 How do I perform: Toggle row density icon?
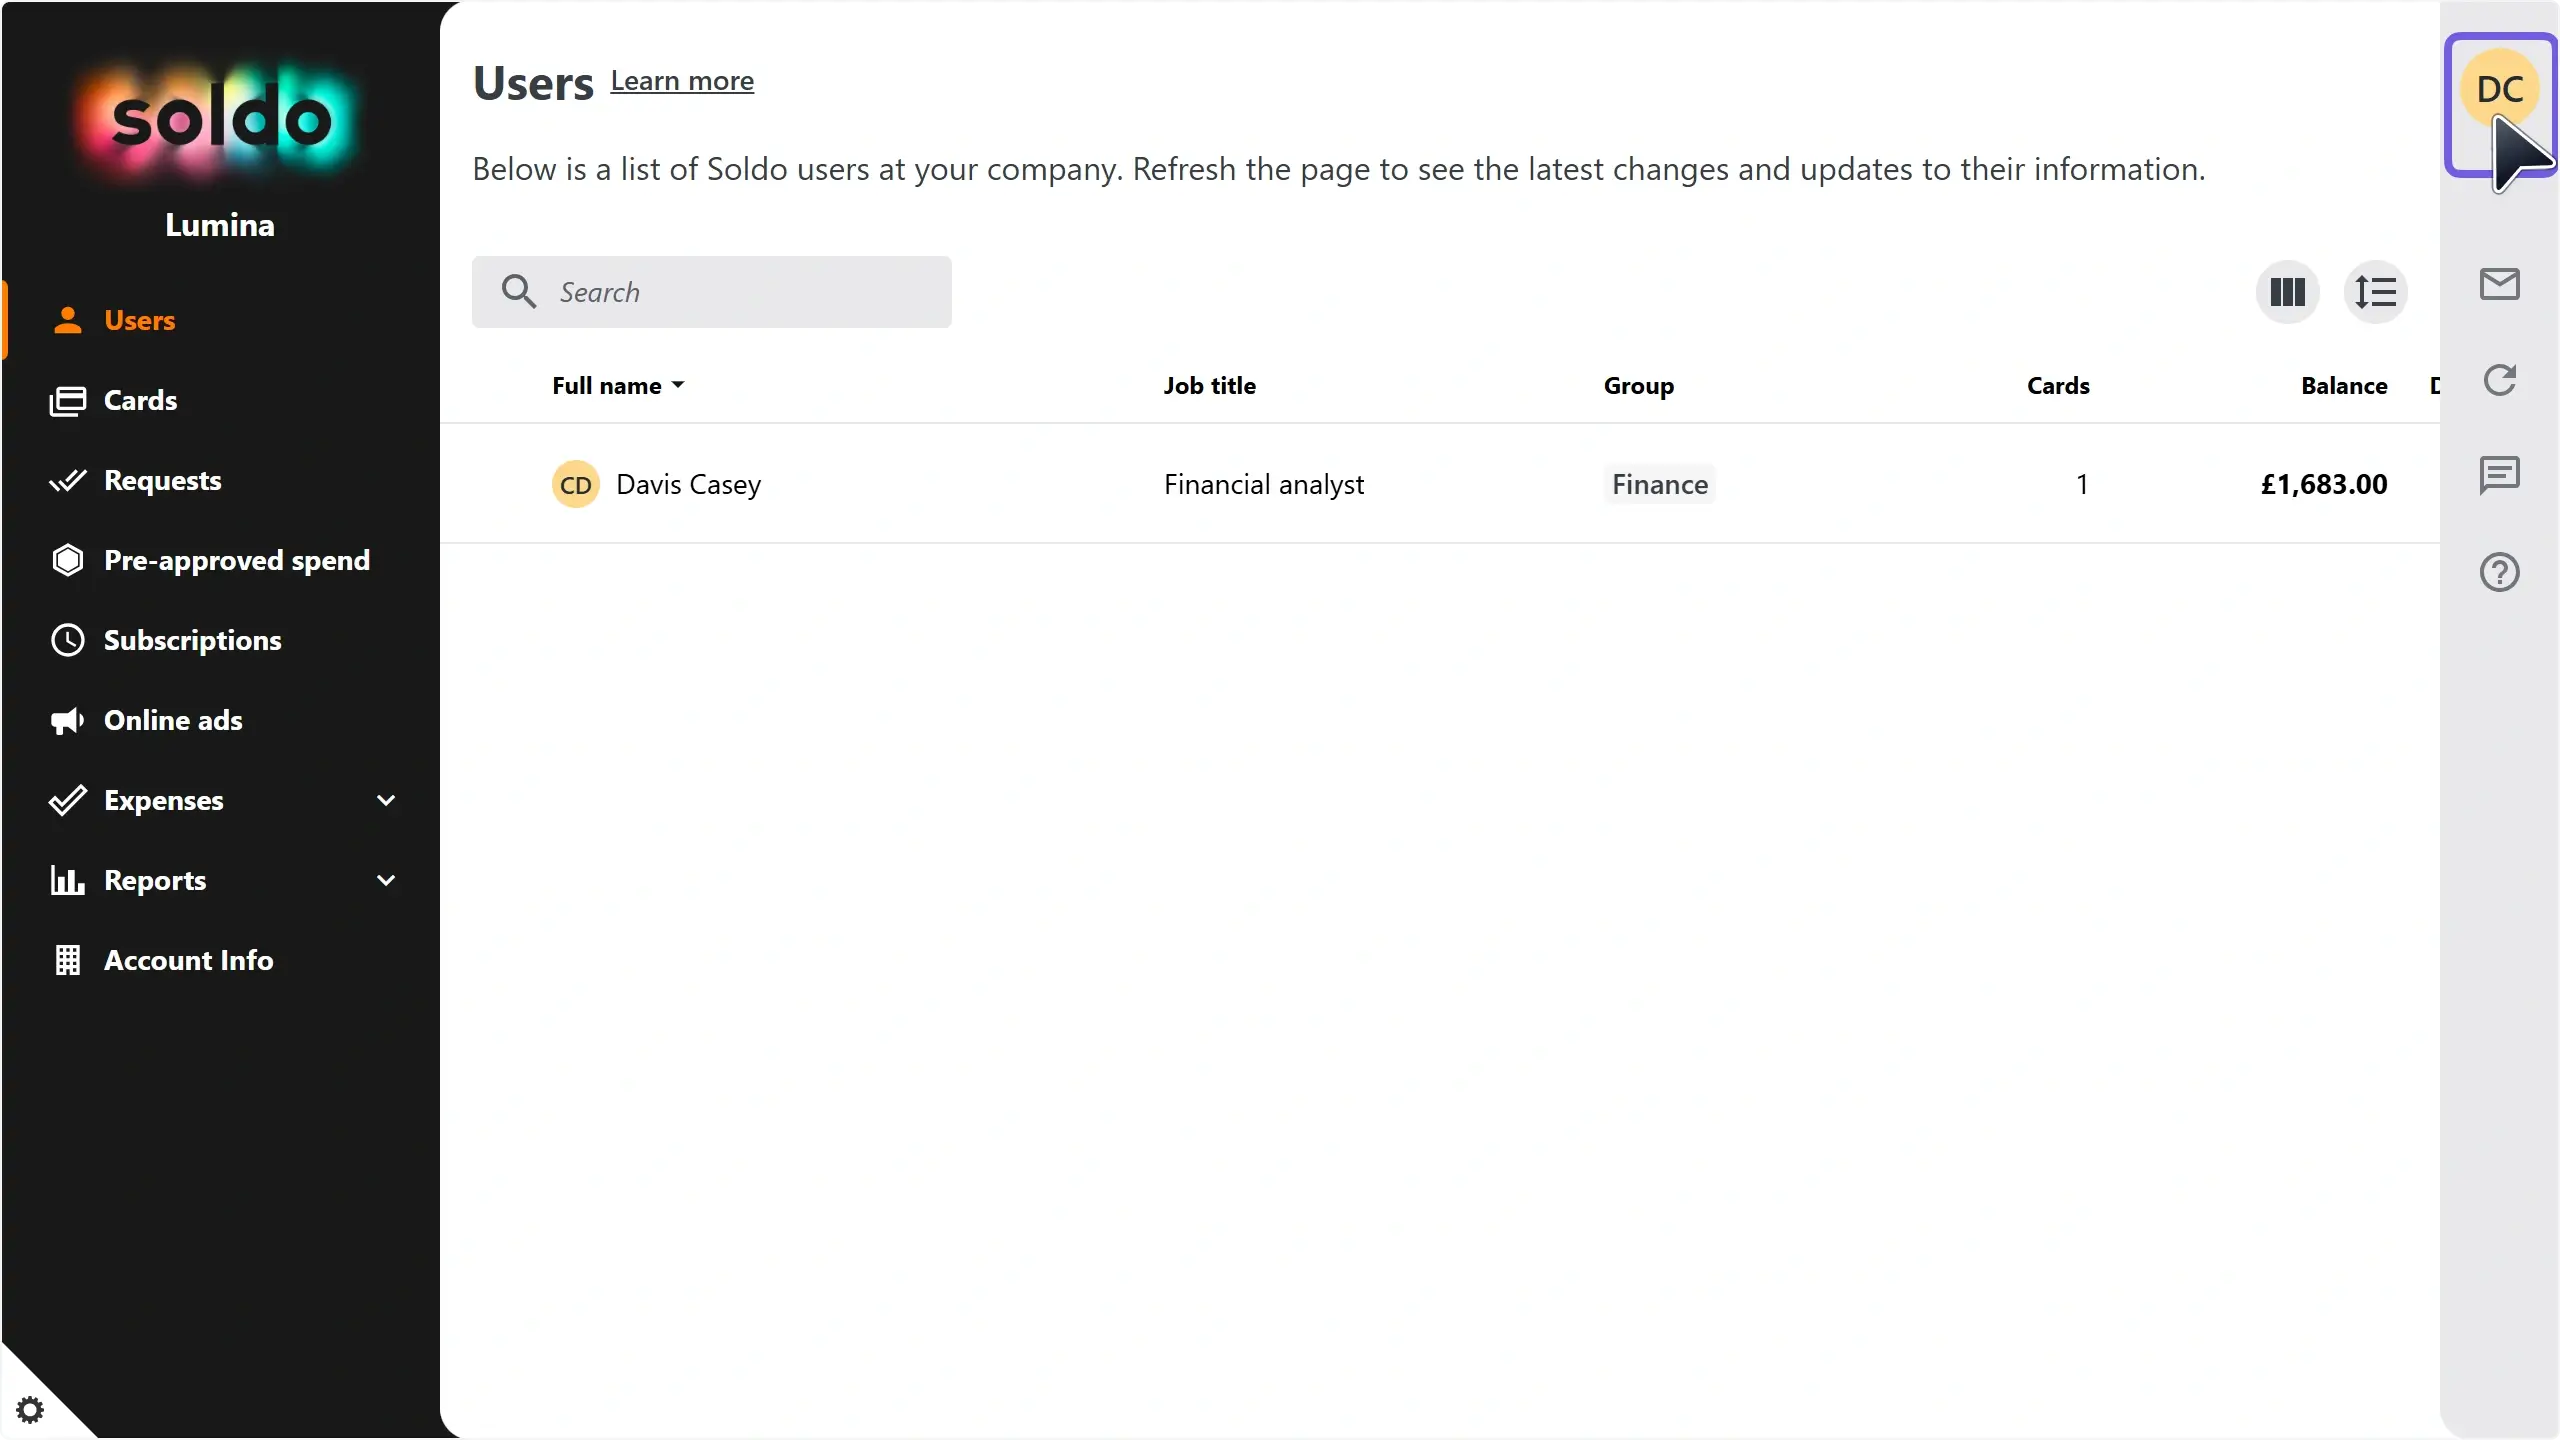click(x=2375, y=292)
